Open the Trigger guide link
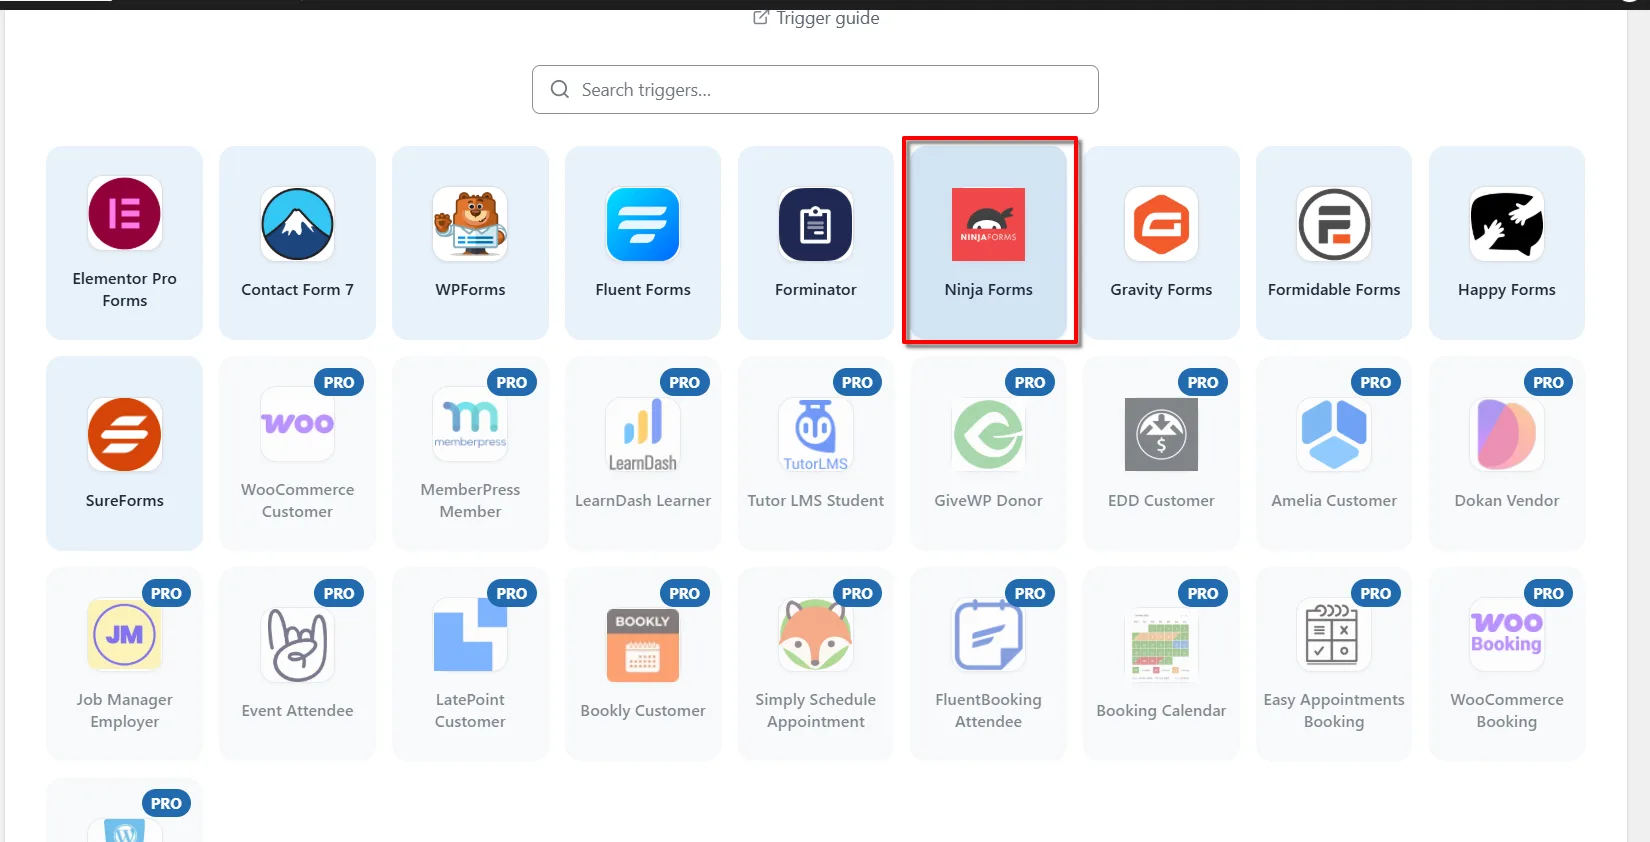The image size is (1650, 842). 816,17
